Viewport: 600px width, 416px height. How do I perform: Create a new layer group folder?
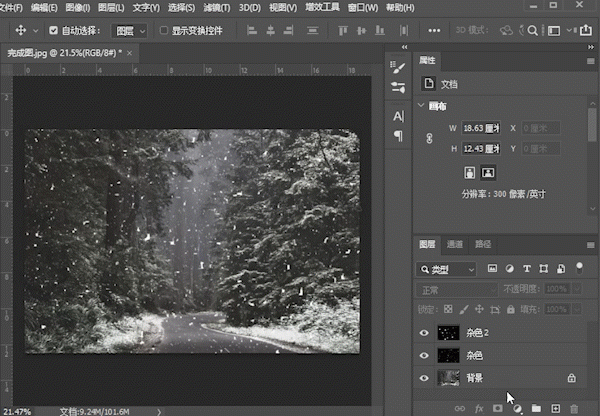[536, 408]
